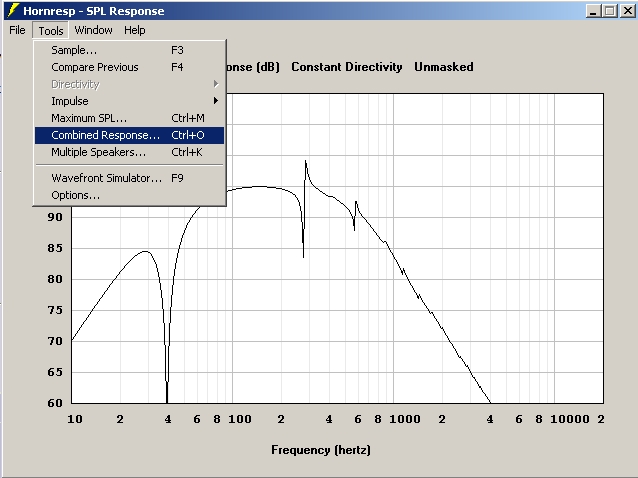Screen dimensions: 638x478
Task: Click the 10000 frequency axis label
Action: click(570, 419)
